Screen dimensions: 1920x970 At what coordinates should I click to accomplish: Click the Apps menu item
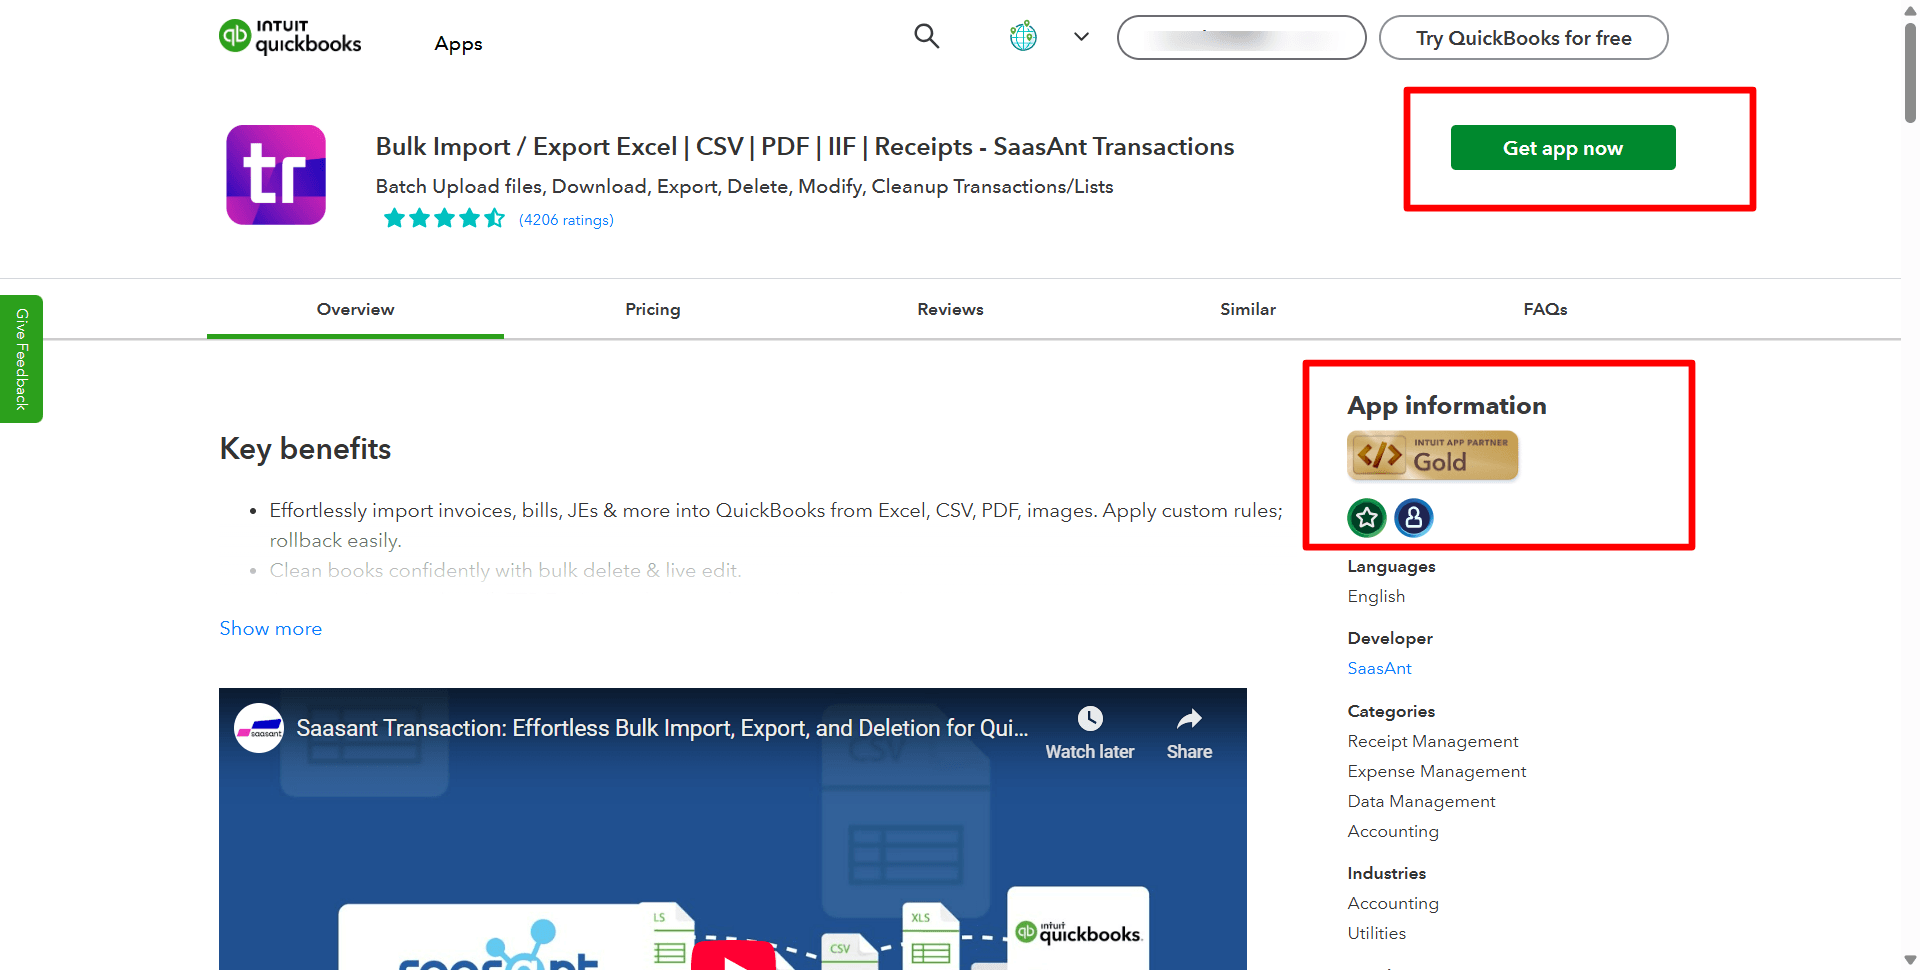458,43
